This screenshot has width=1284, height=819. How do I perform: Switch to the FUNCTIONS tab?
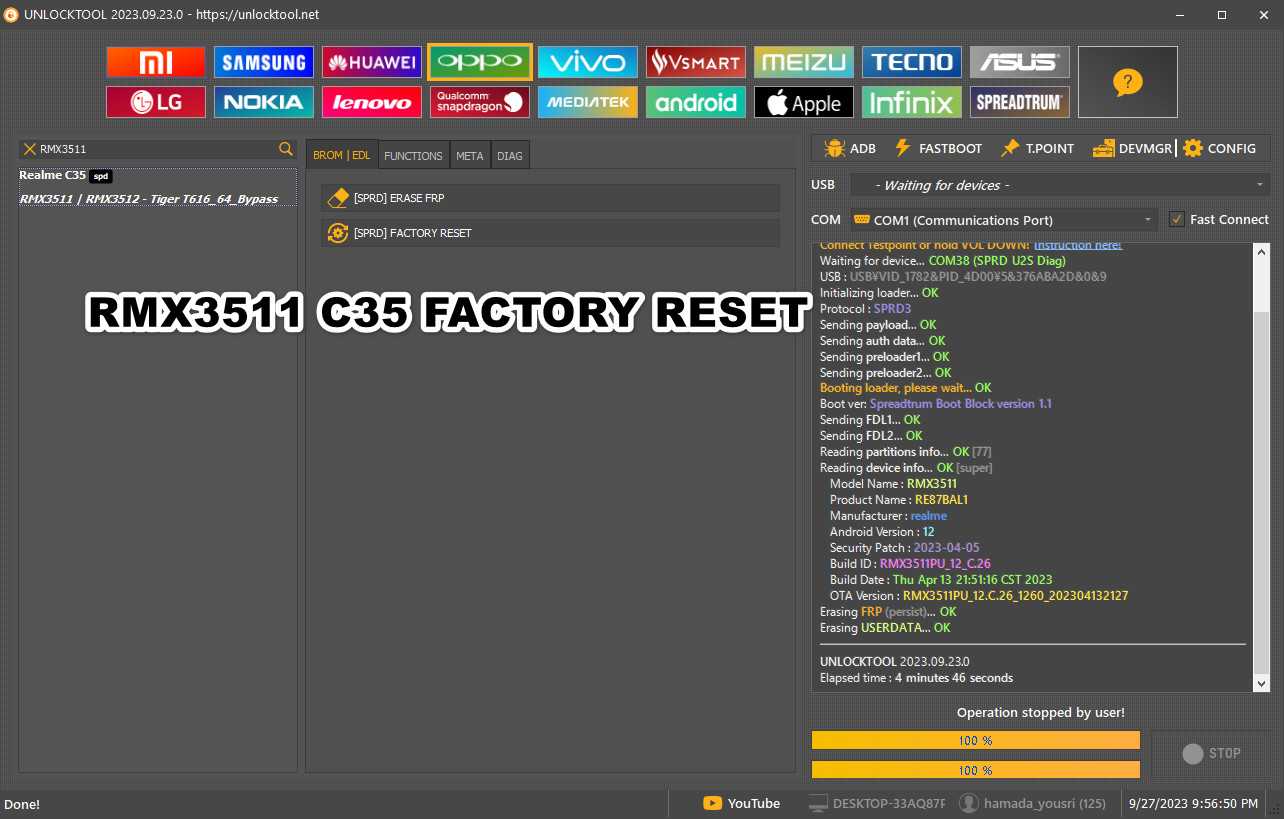click(x=413, y=156)
